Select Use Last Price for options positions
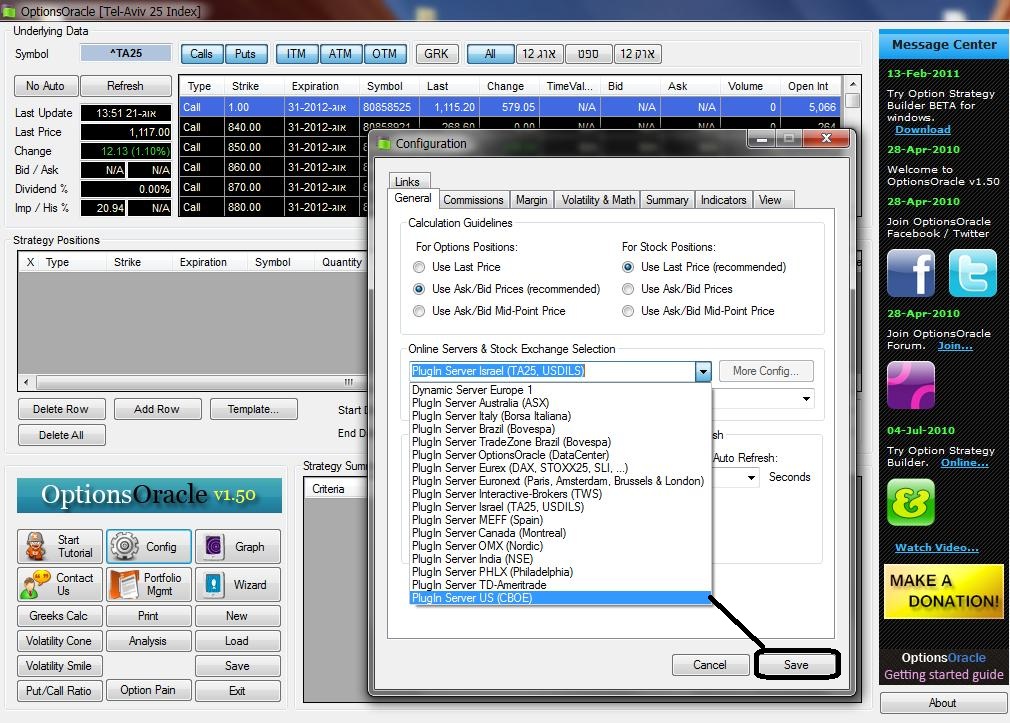Screen dimensions: 1010x723 [419, 267]
